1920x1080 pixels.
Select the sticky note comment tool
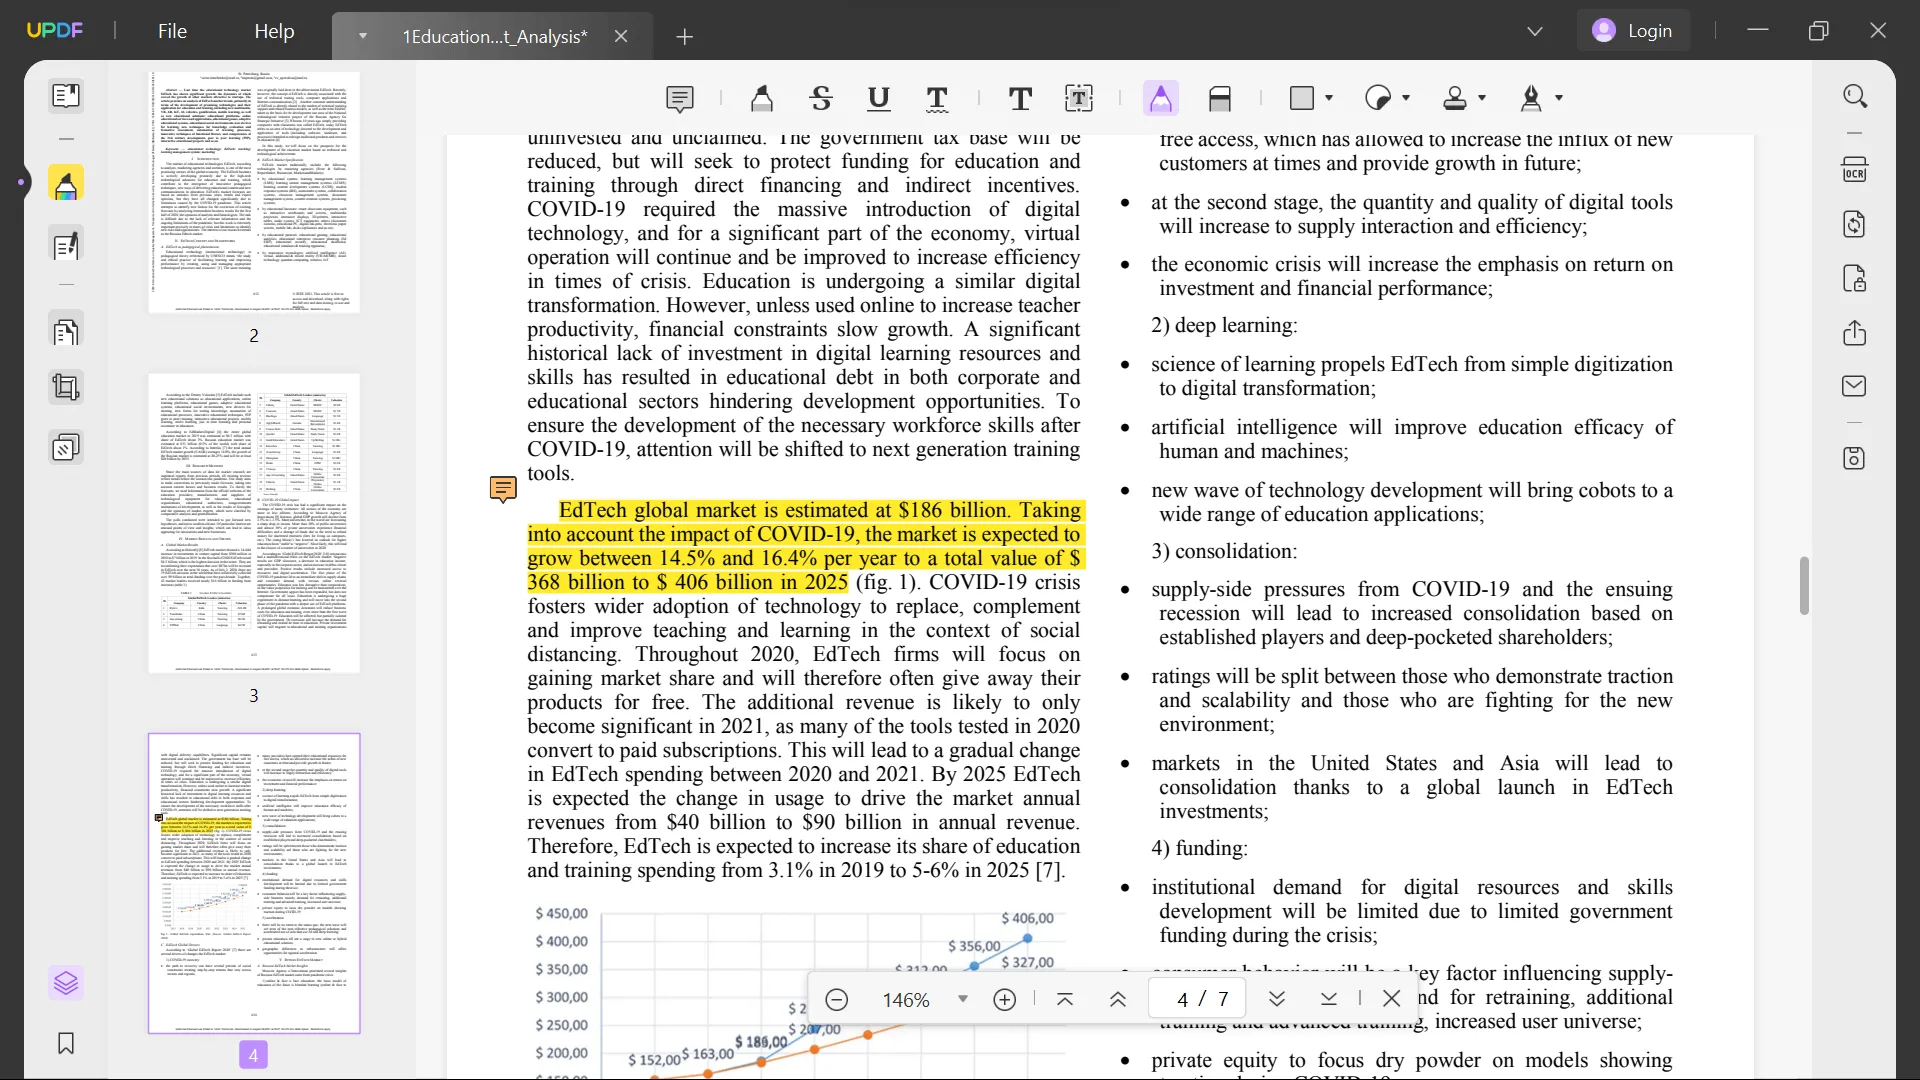[679, 98]
